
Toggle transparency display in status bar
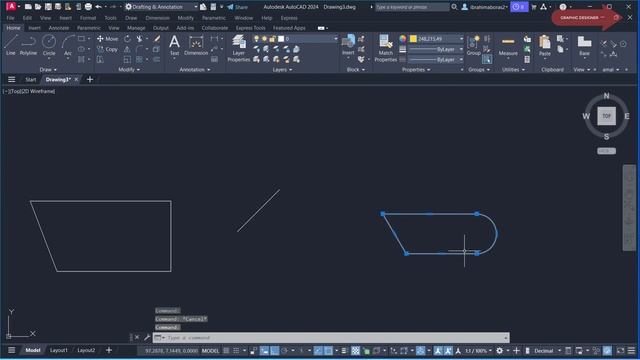[356, 351]
